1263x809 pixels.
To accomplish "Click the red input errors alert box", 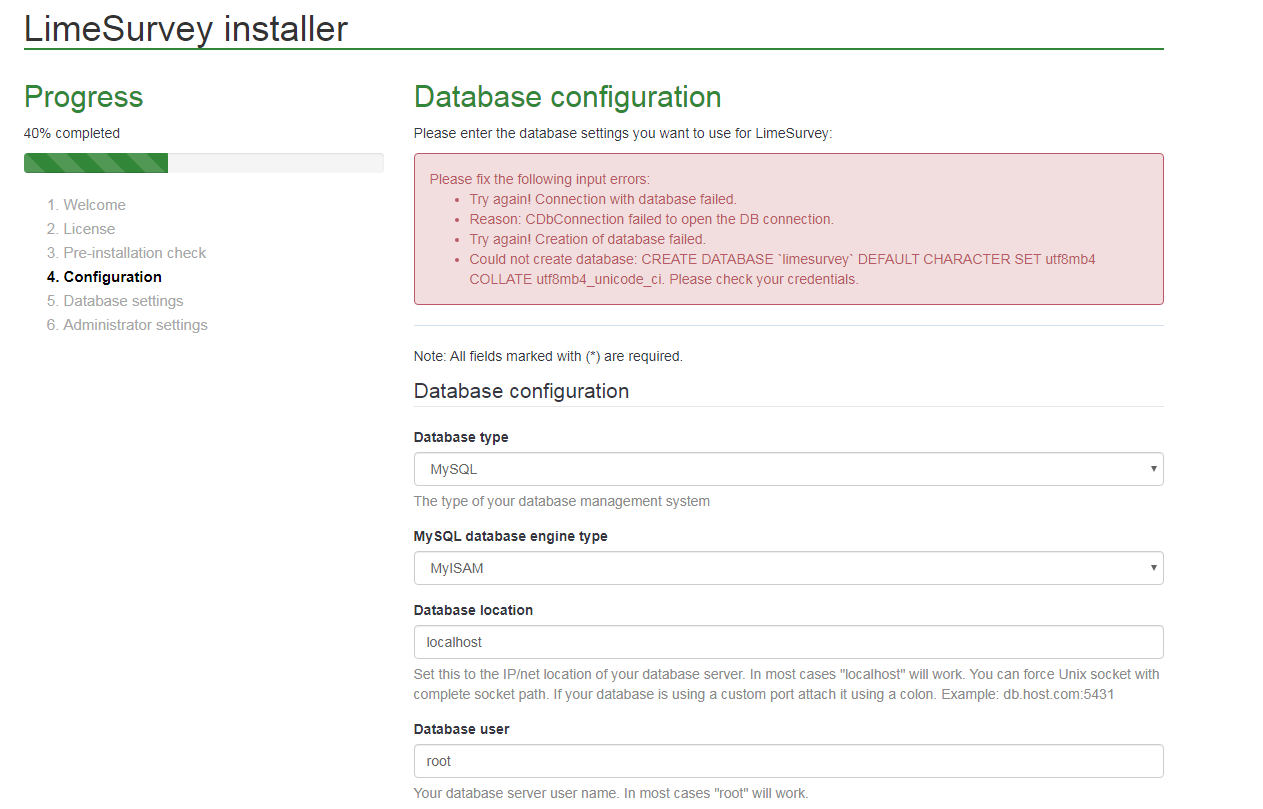I will [x=788, y=229].
